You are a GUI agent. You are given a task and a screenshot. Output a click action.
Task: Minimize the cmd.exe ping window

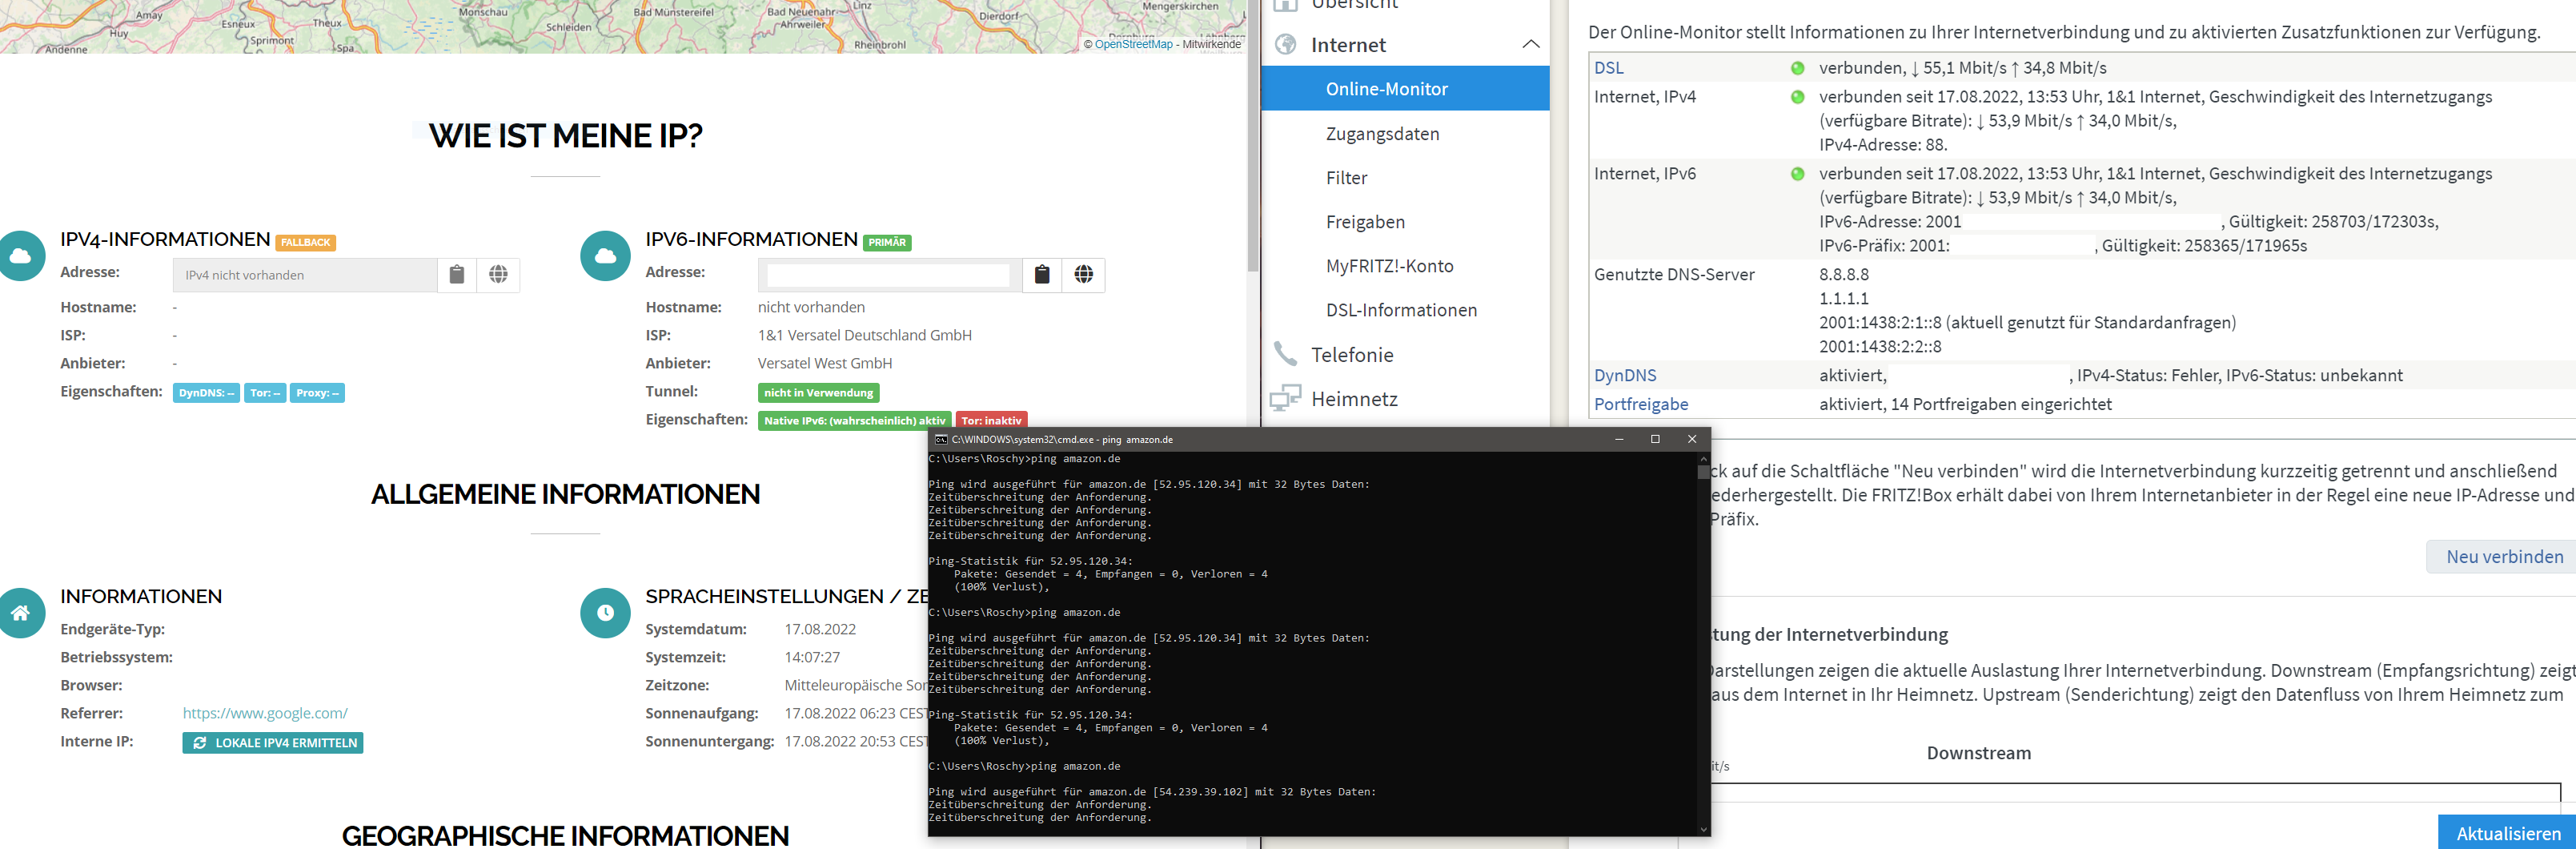pos(1619,439)
